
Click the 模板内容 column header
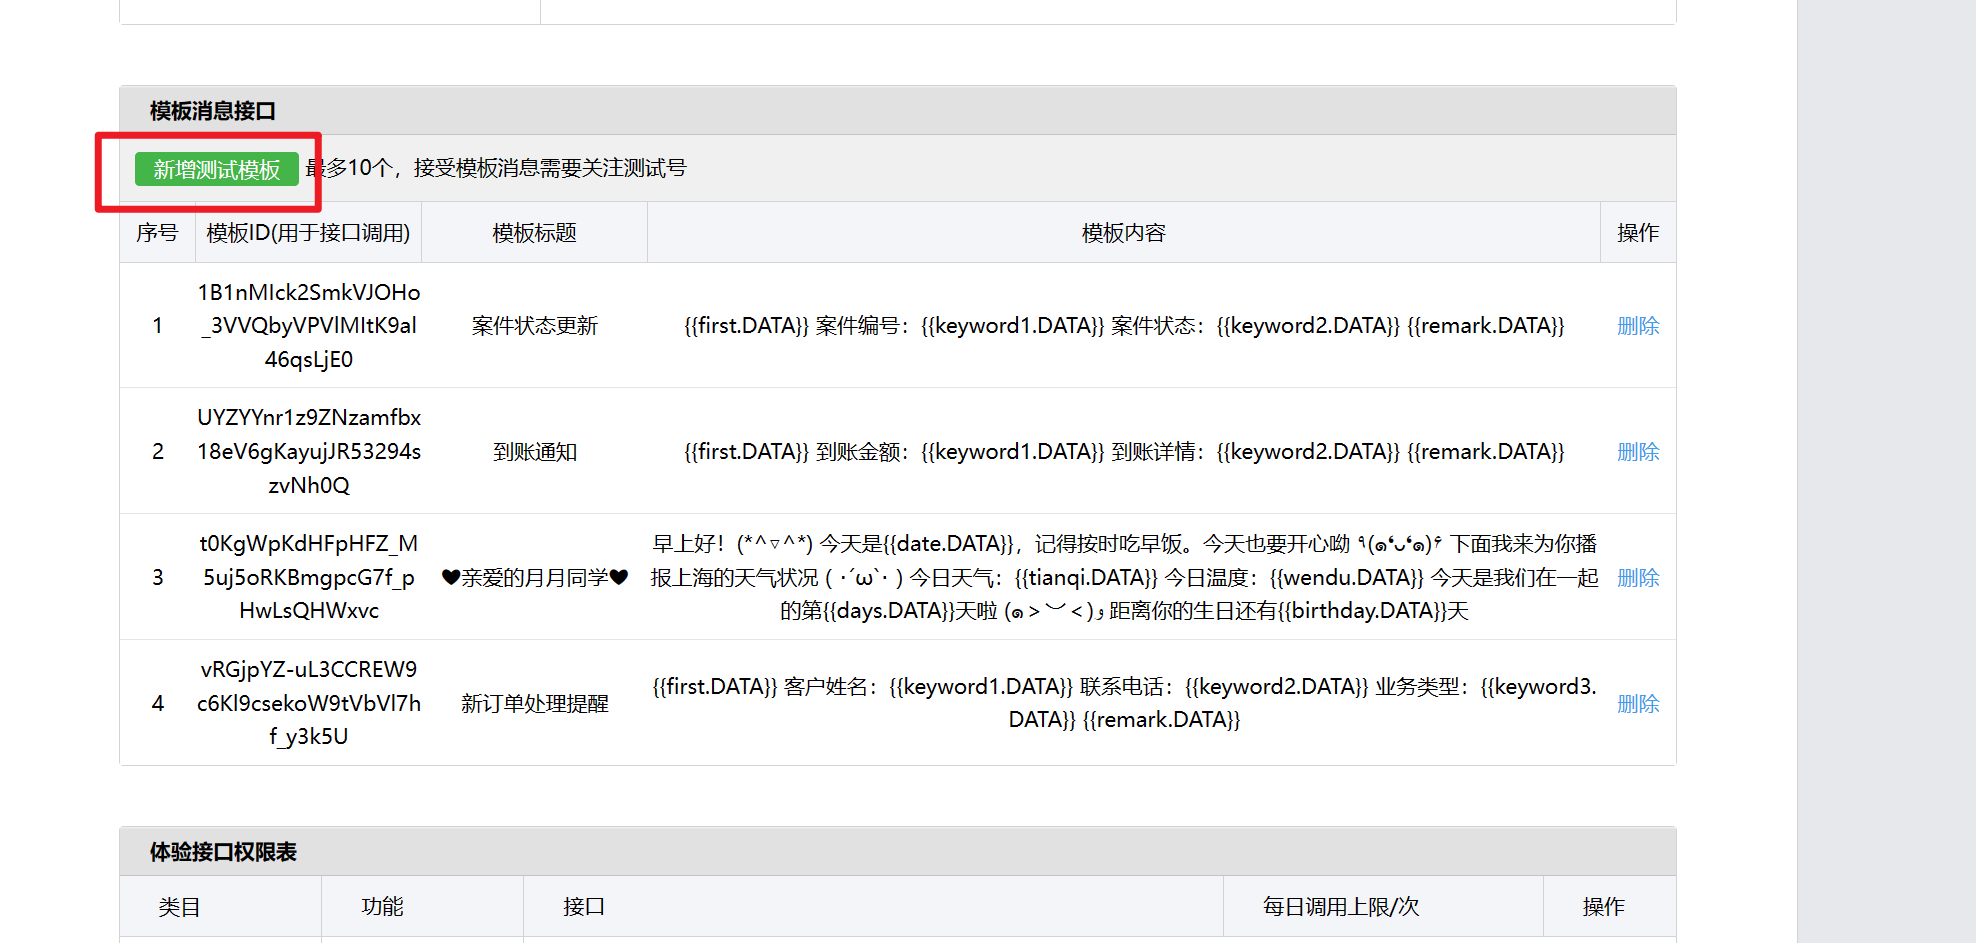click(x=1124, y=233)
